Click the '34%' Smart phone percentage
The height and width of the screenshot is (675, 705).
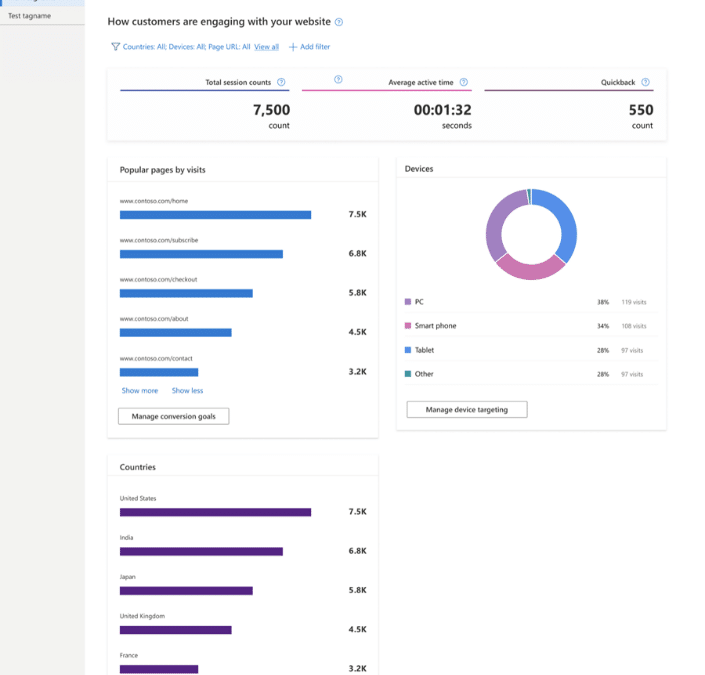click(x=603, y=326)
